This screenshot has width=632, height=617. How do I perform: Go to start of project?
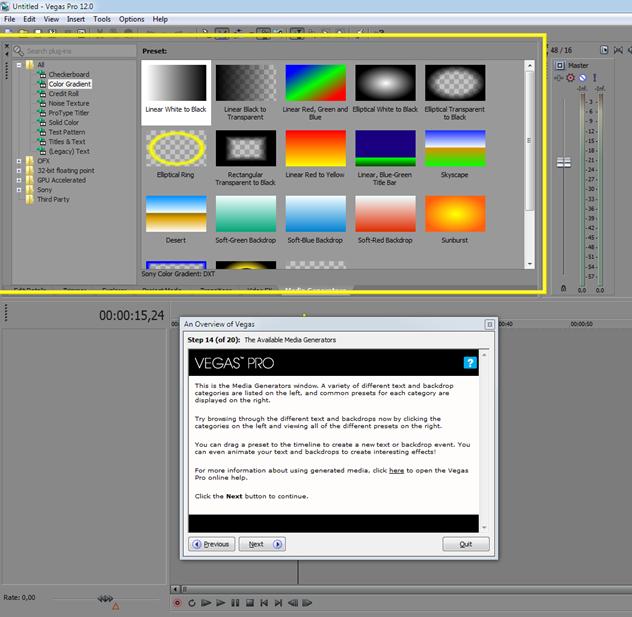264,603
